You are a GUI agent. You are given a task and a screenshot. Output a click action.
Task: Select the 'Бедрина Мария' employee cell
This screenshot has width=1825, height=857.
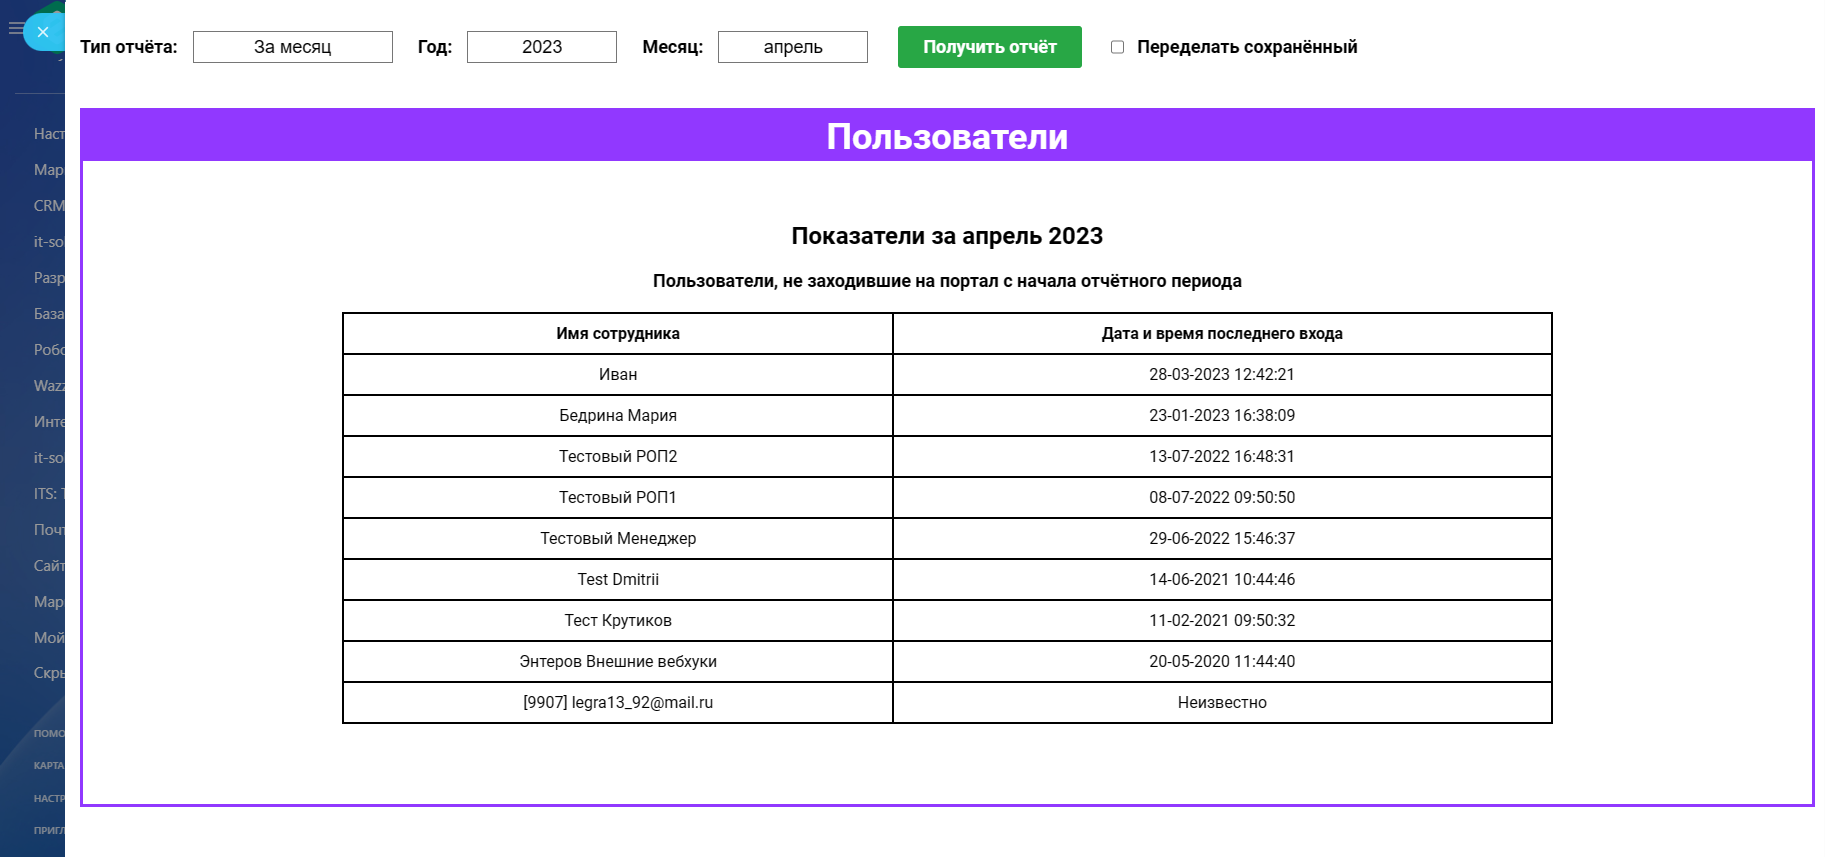(x=618, y=416)
